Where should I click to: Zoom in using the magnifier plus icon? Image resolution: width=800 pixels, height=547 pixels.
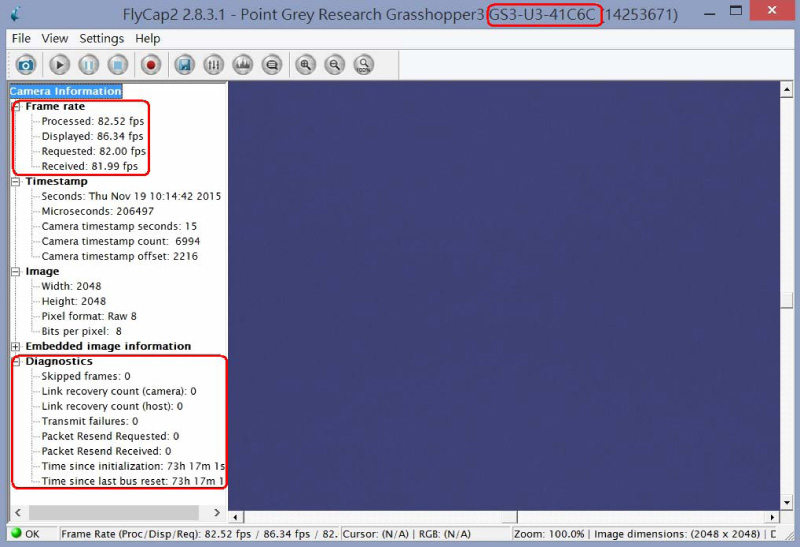point(306,65)
